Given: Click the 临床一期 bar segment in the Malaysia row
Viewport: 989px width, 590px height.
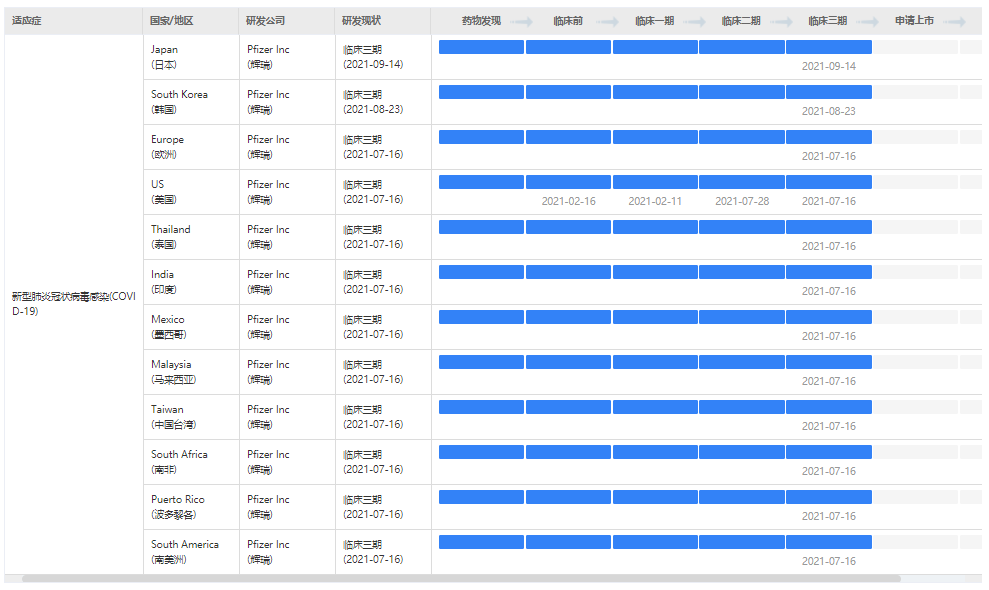Looking at the screenshot, I should click(x=655, y=362).
